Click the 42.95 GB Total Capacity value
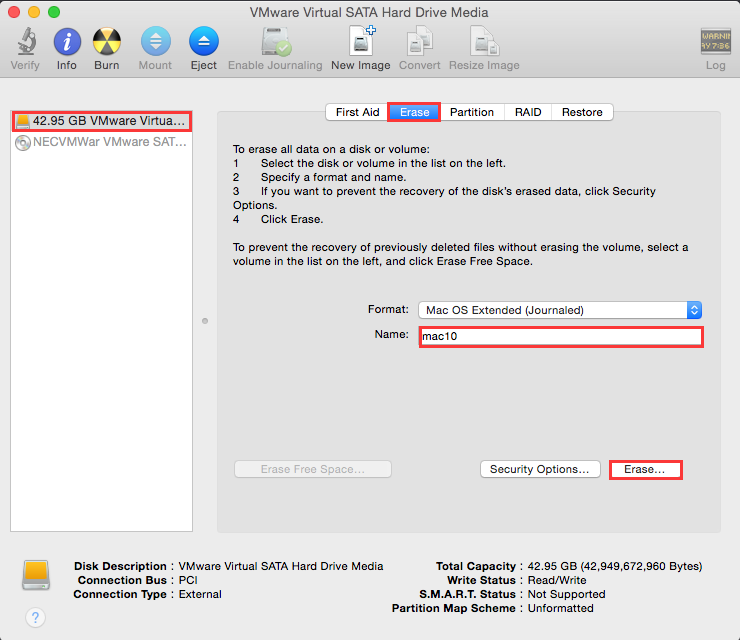 (614, 566)
